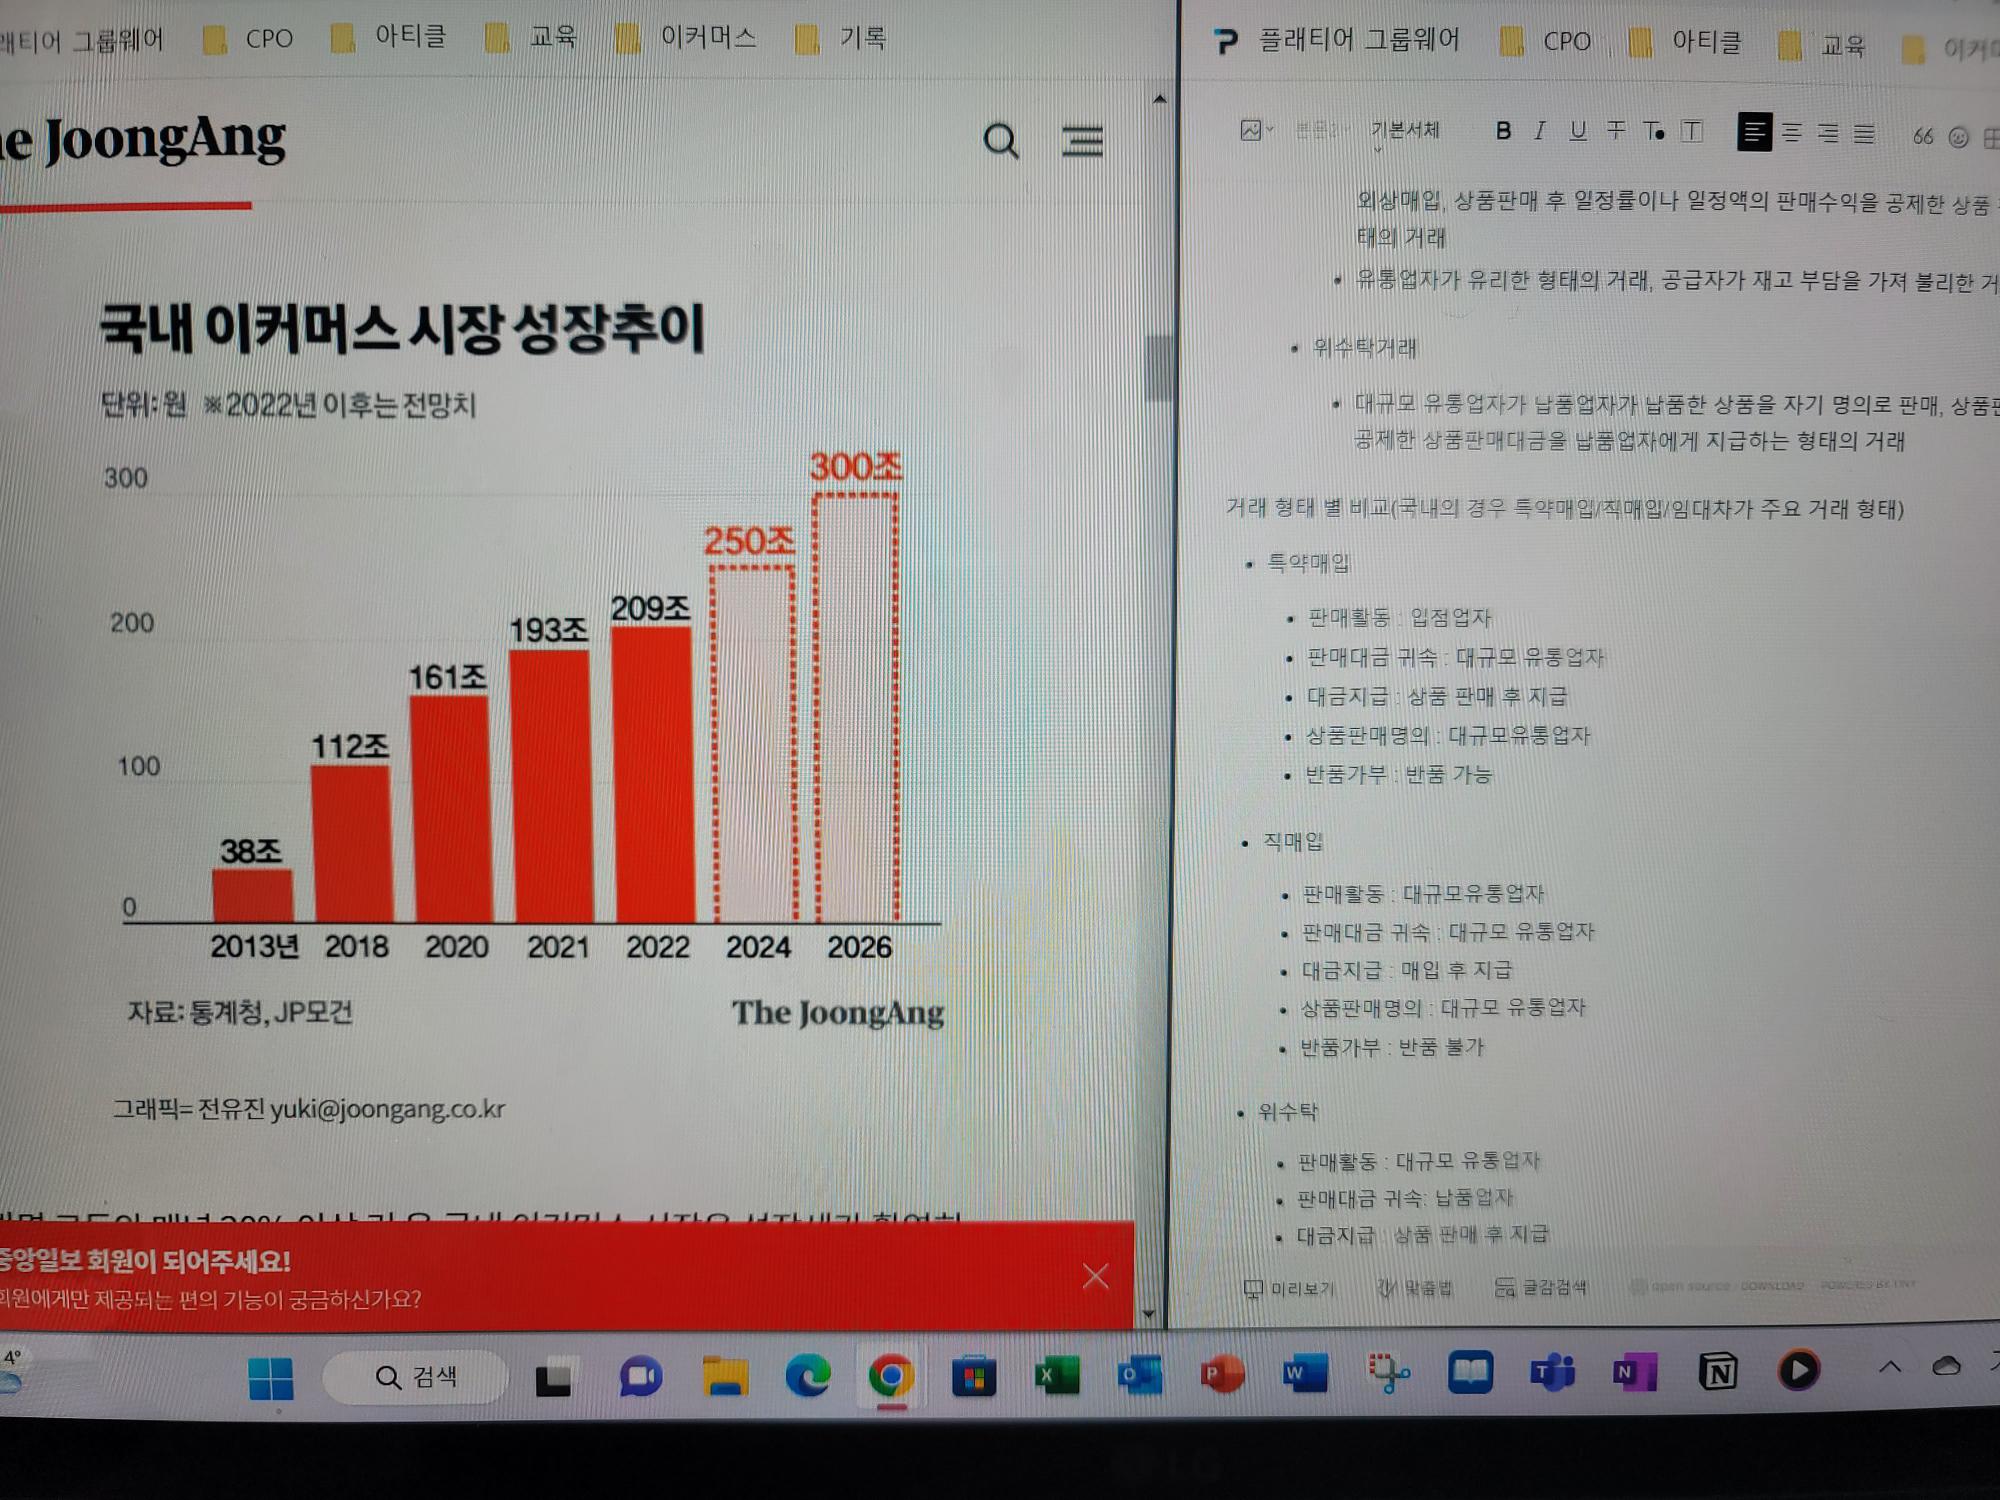This screenshot has width=2000, height=1500.
Task: Apply strikethrough to text
Action: coord(1616,131)
